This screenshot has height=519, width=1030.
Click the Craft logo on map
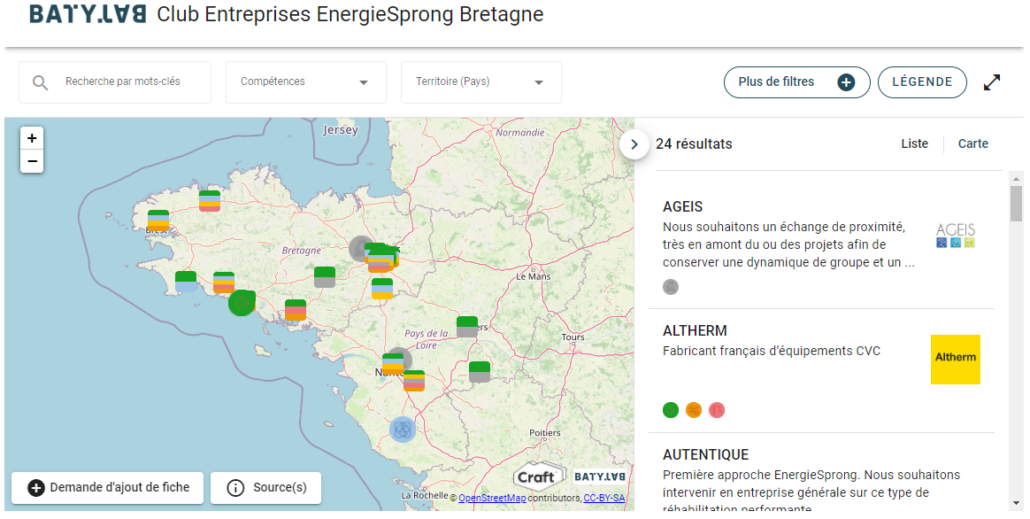(x=538, y=476)
